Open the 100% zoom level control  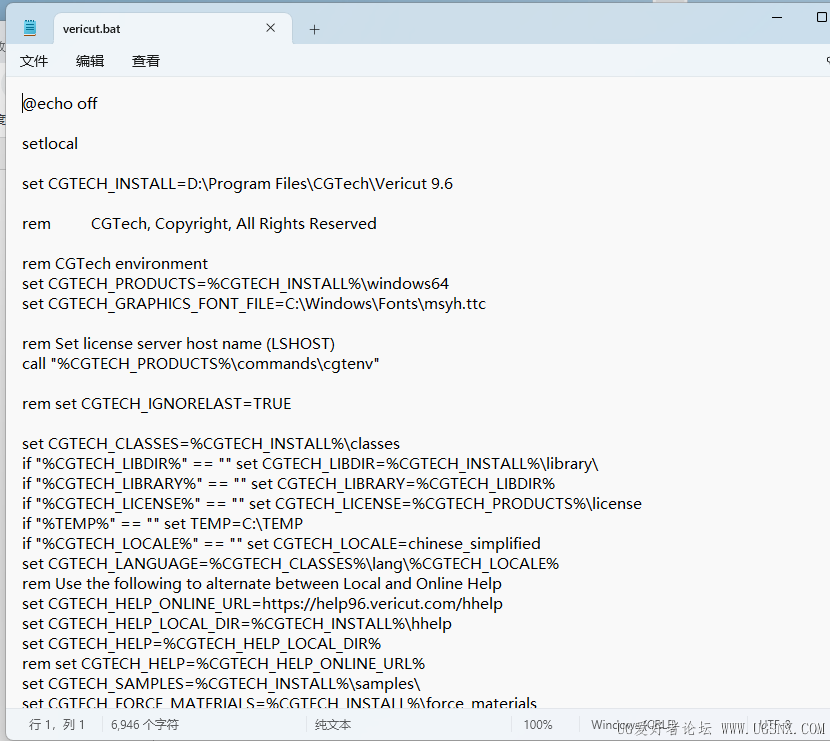(x=538, y=725)
